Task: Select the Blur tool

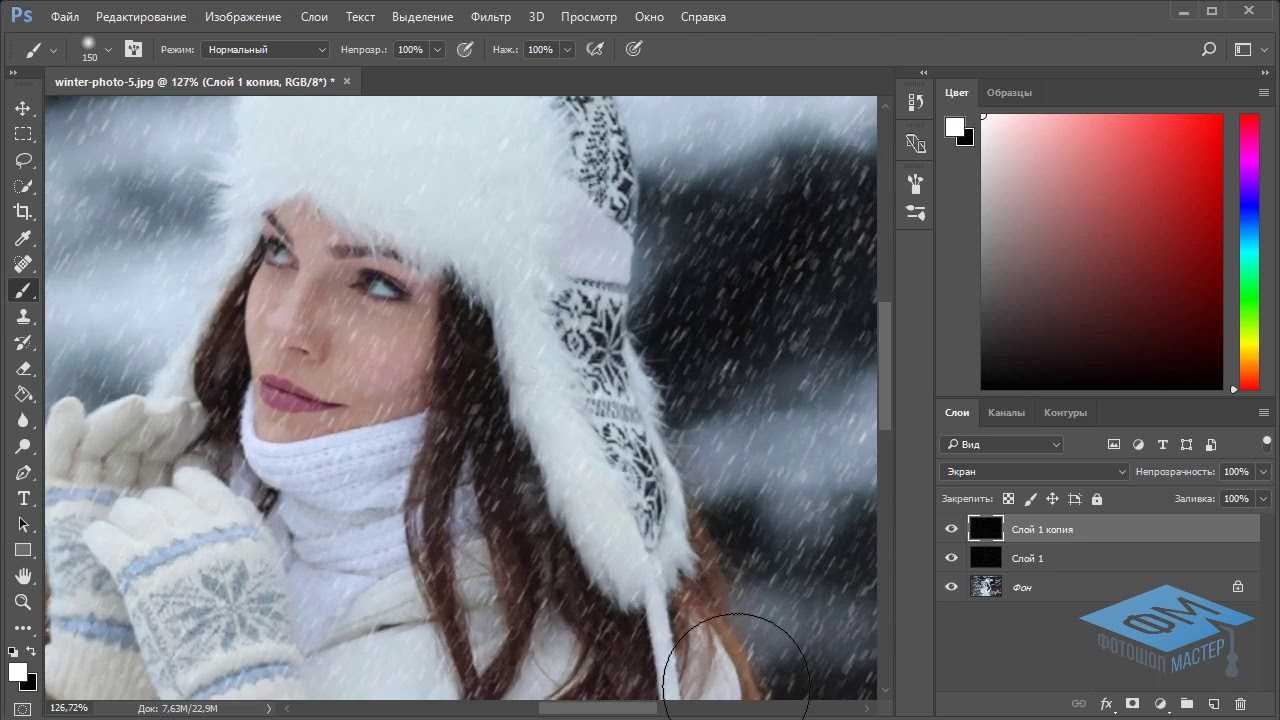Action: click(x=23, y=420)
